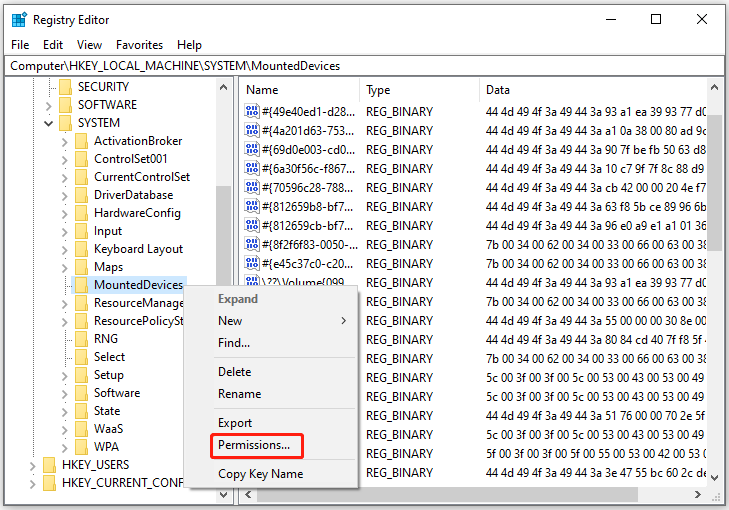Click the RNG folder icon

[81, 339]
